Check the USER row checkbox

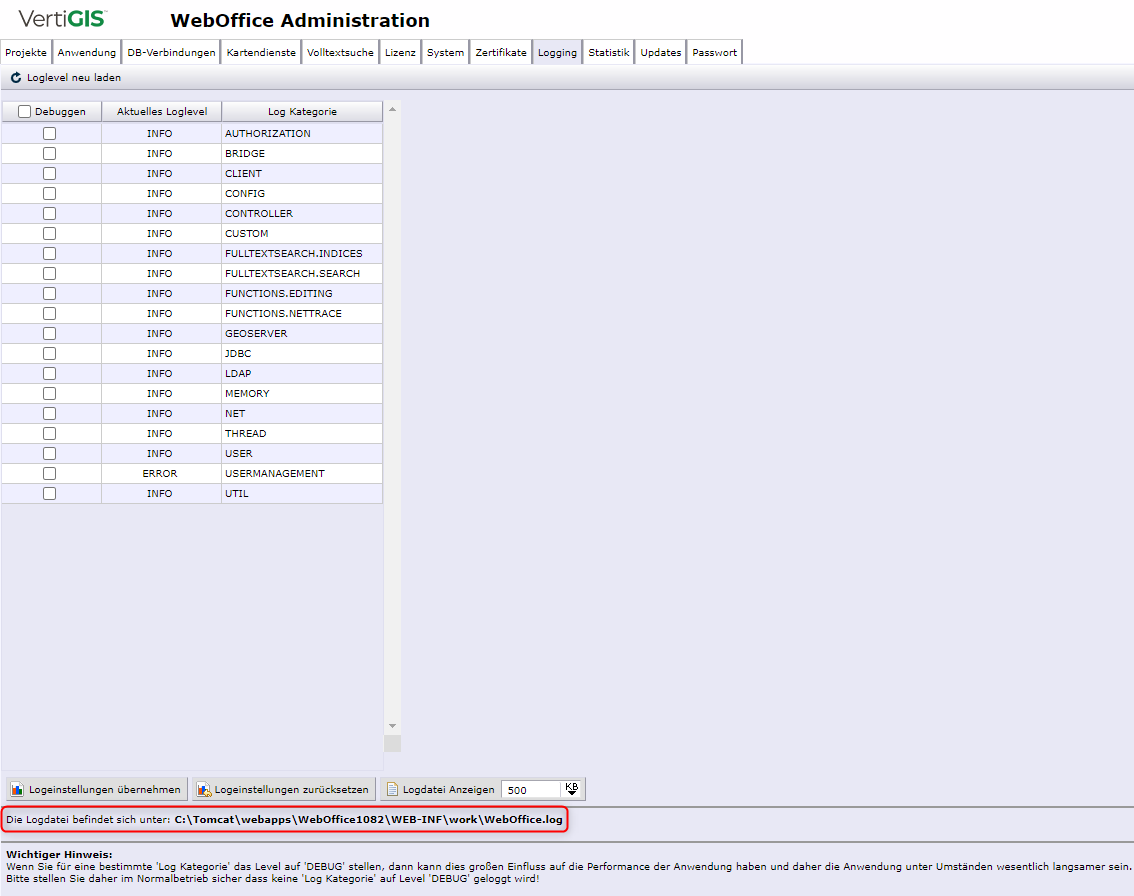[49, 453]
